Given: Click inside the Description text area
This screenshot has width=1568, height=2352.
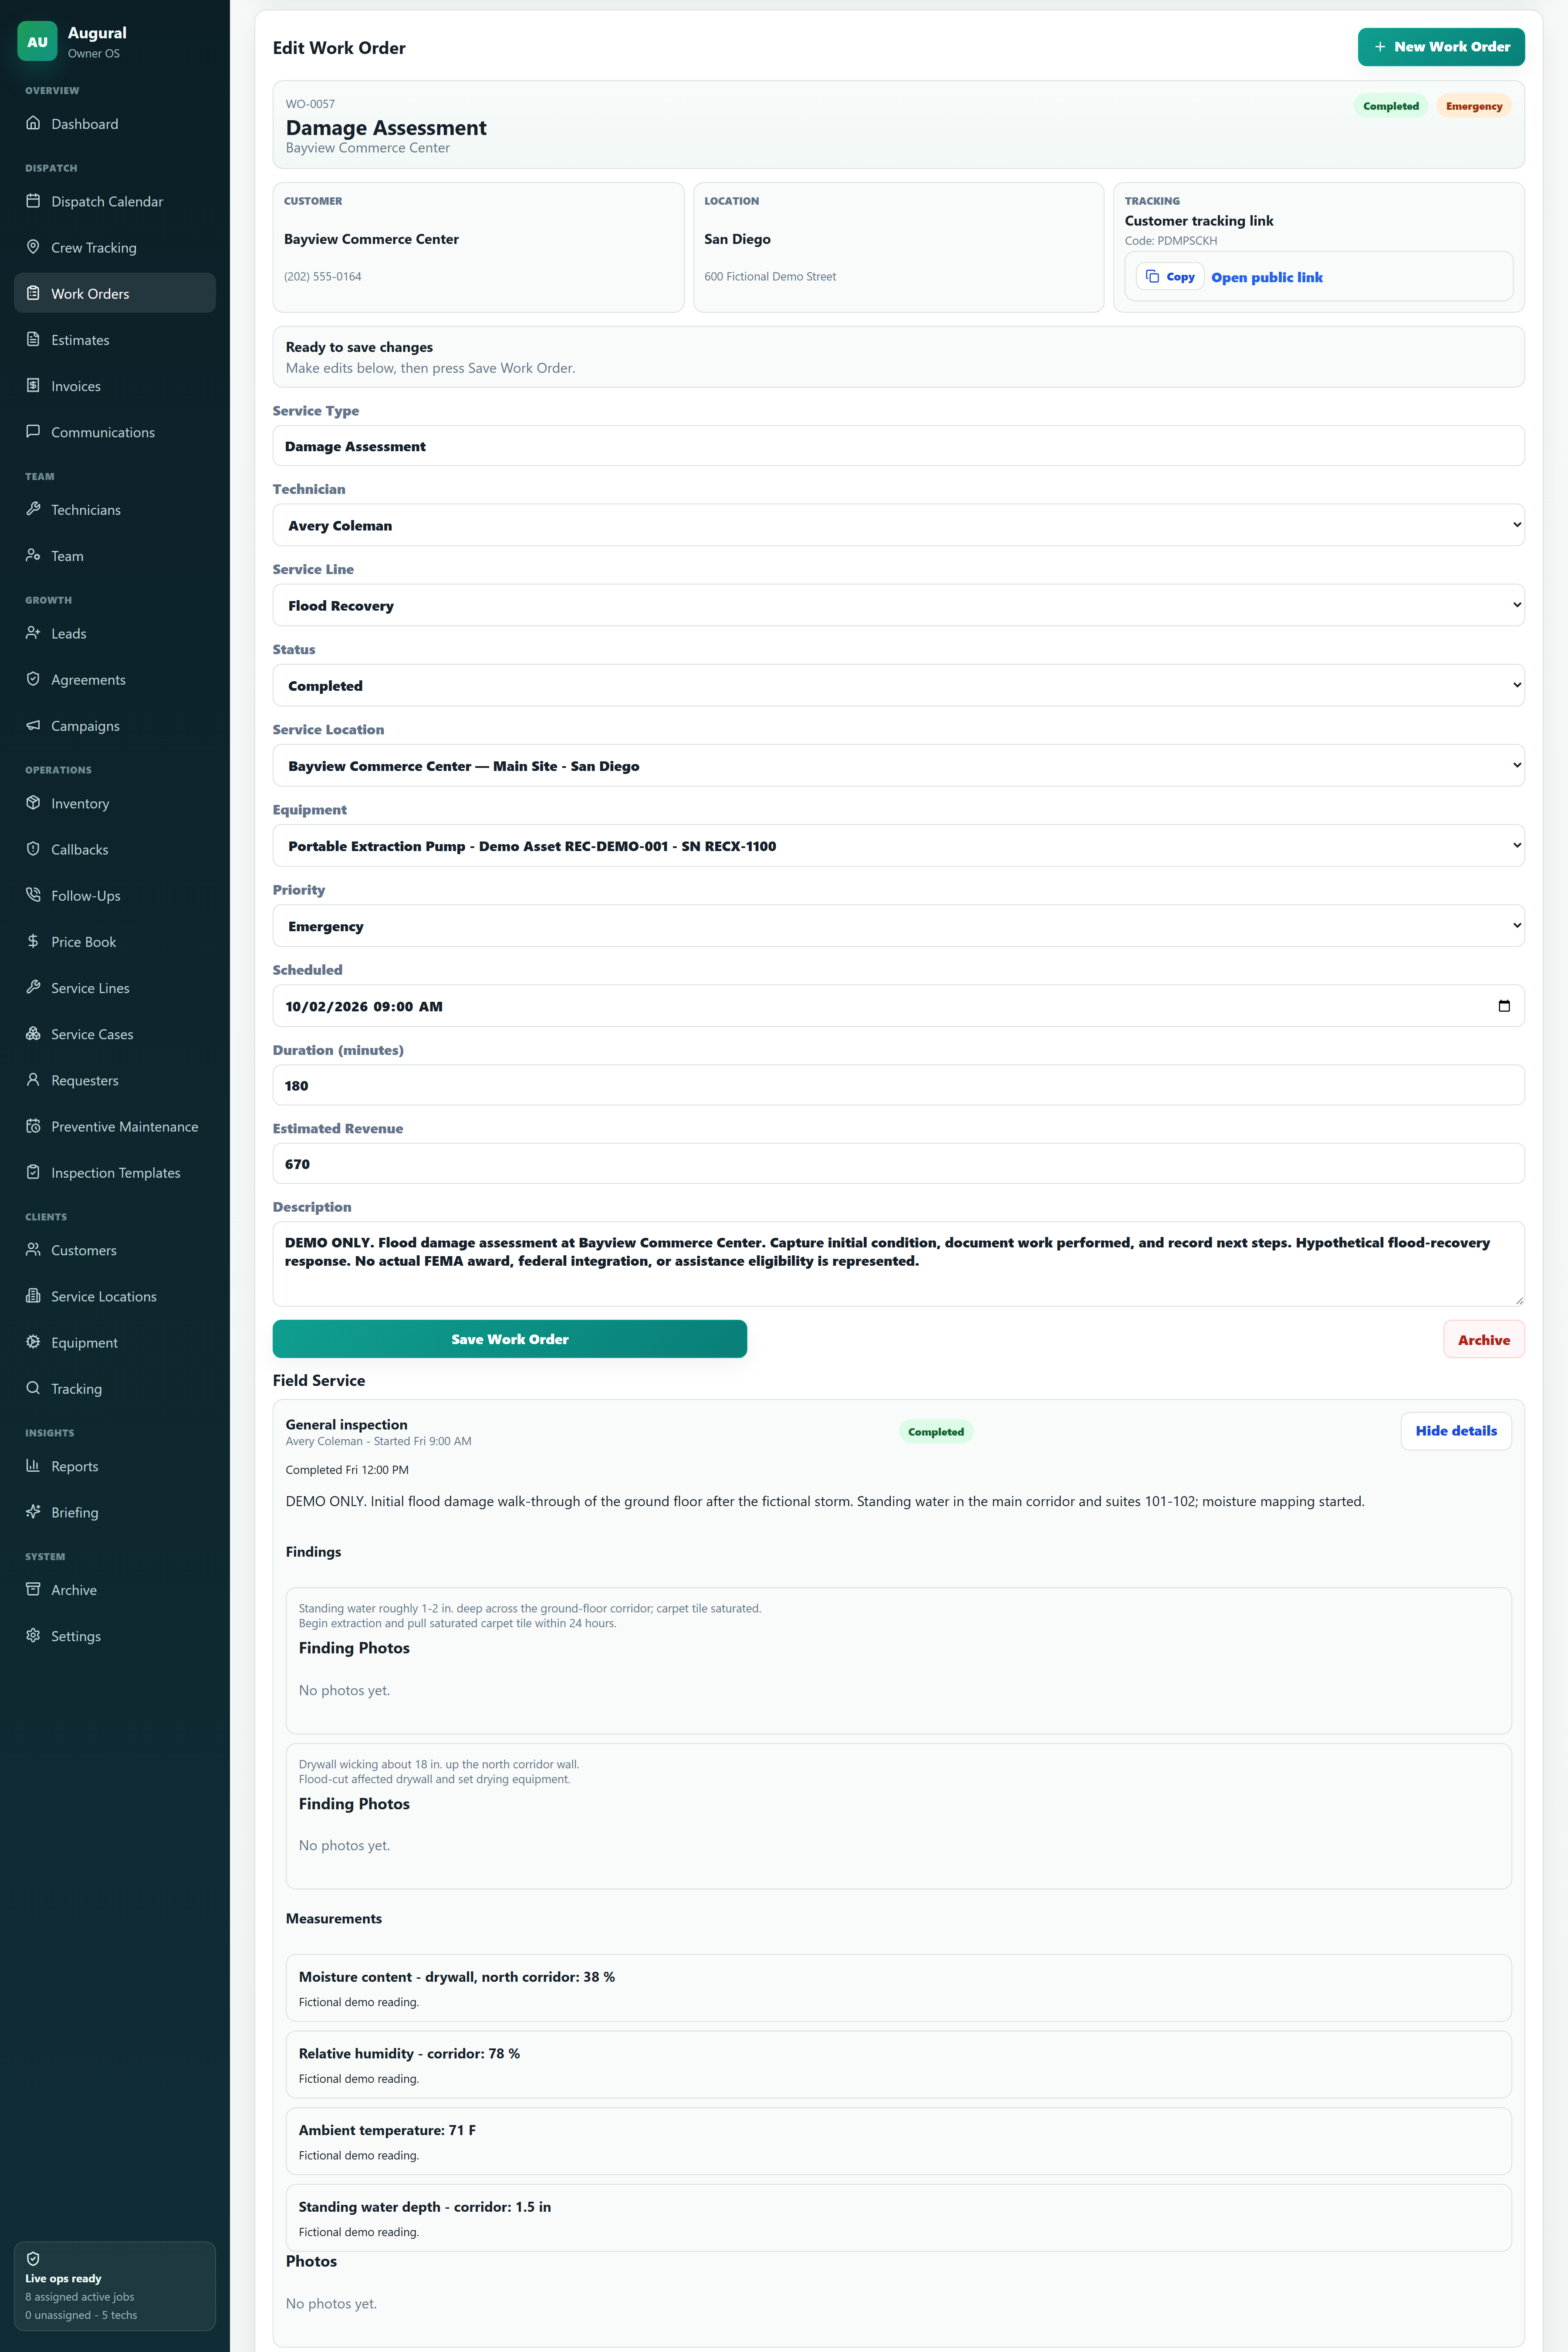Looking at the screenshot, I should (898, 1264).
